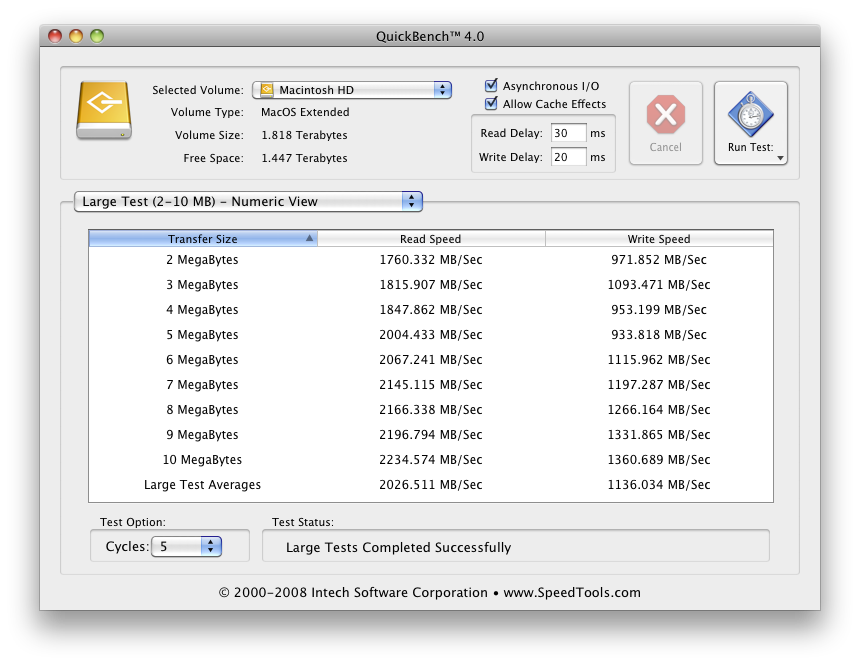This screenshot has height=665, width=860.
Task: Open the Large Test Numeric View dropdown
Action: tap(248, 201)
